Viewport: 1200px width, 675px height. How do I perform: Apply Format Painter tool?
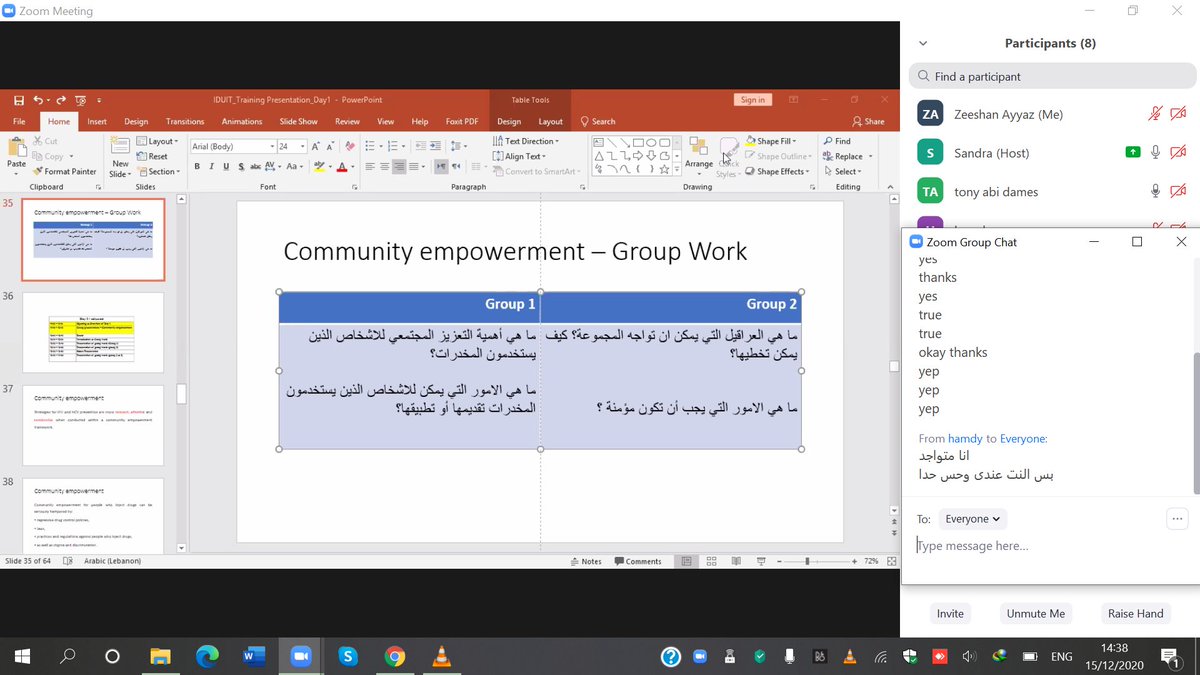[65, 171]
